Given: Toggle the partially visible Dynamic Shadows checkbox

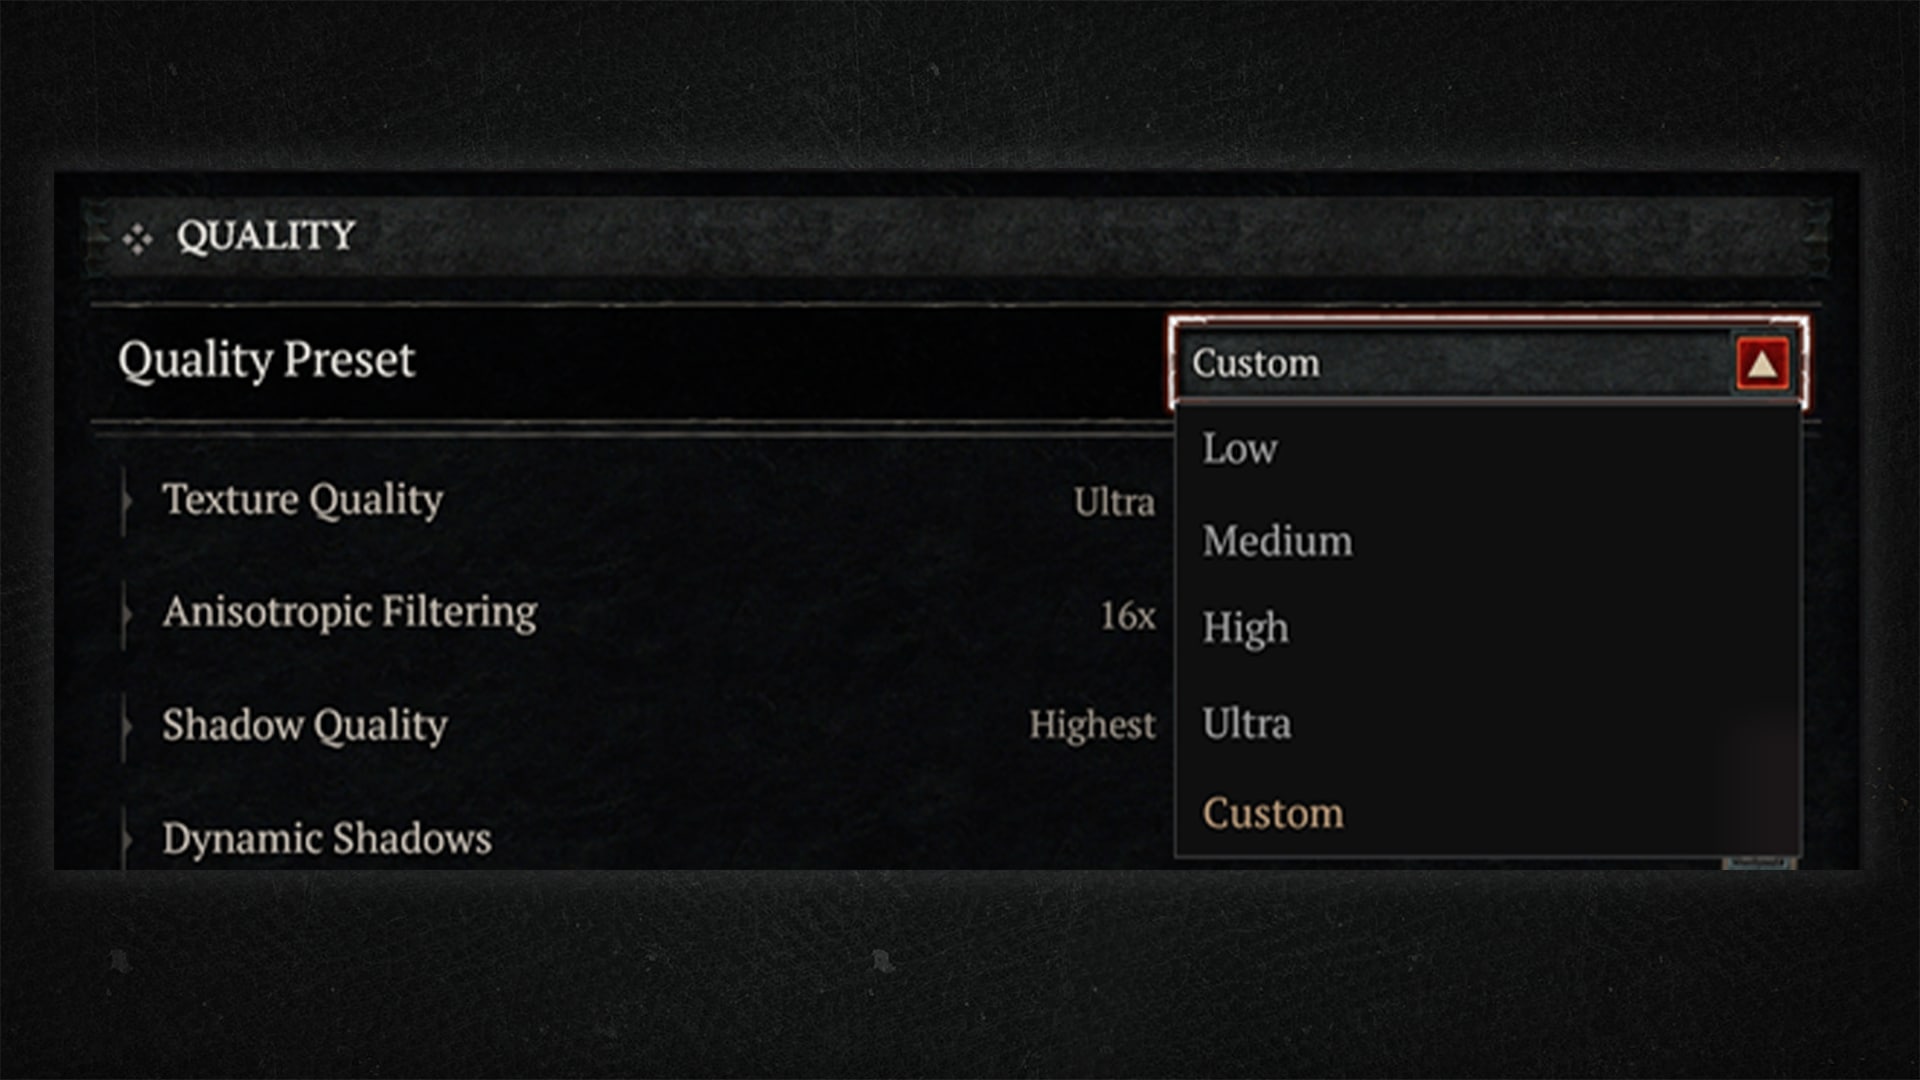Looking at the screenshot, I should click(x=1759, y=862).
